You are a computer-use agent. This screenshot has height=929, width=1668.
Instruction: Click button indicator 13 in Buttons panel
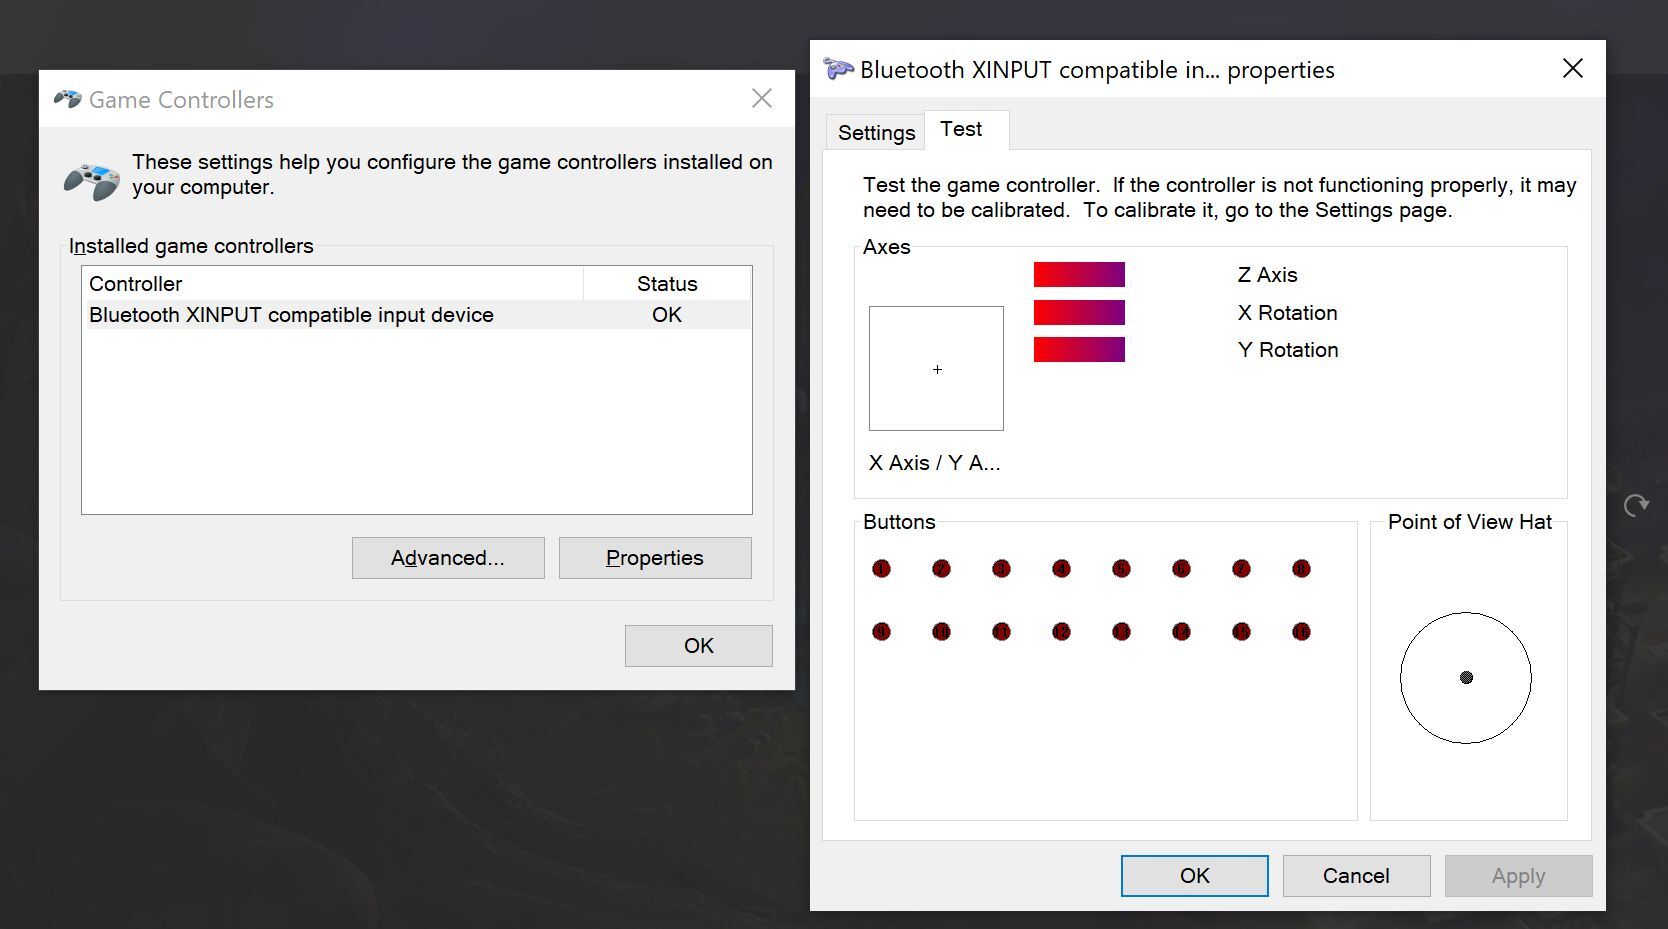[1121, 632]
